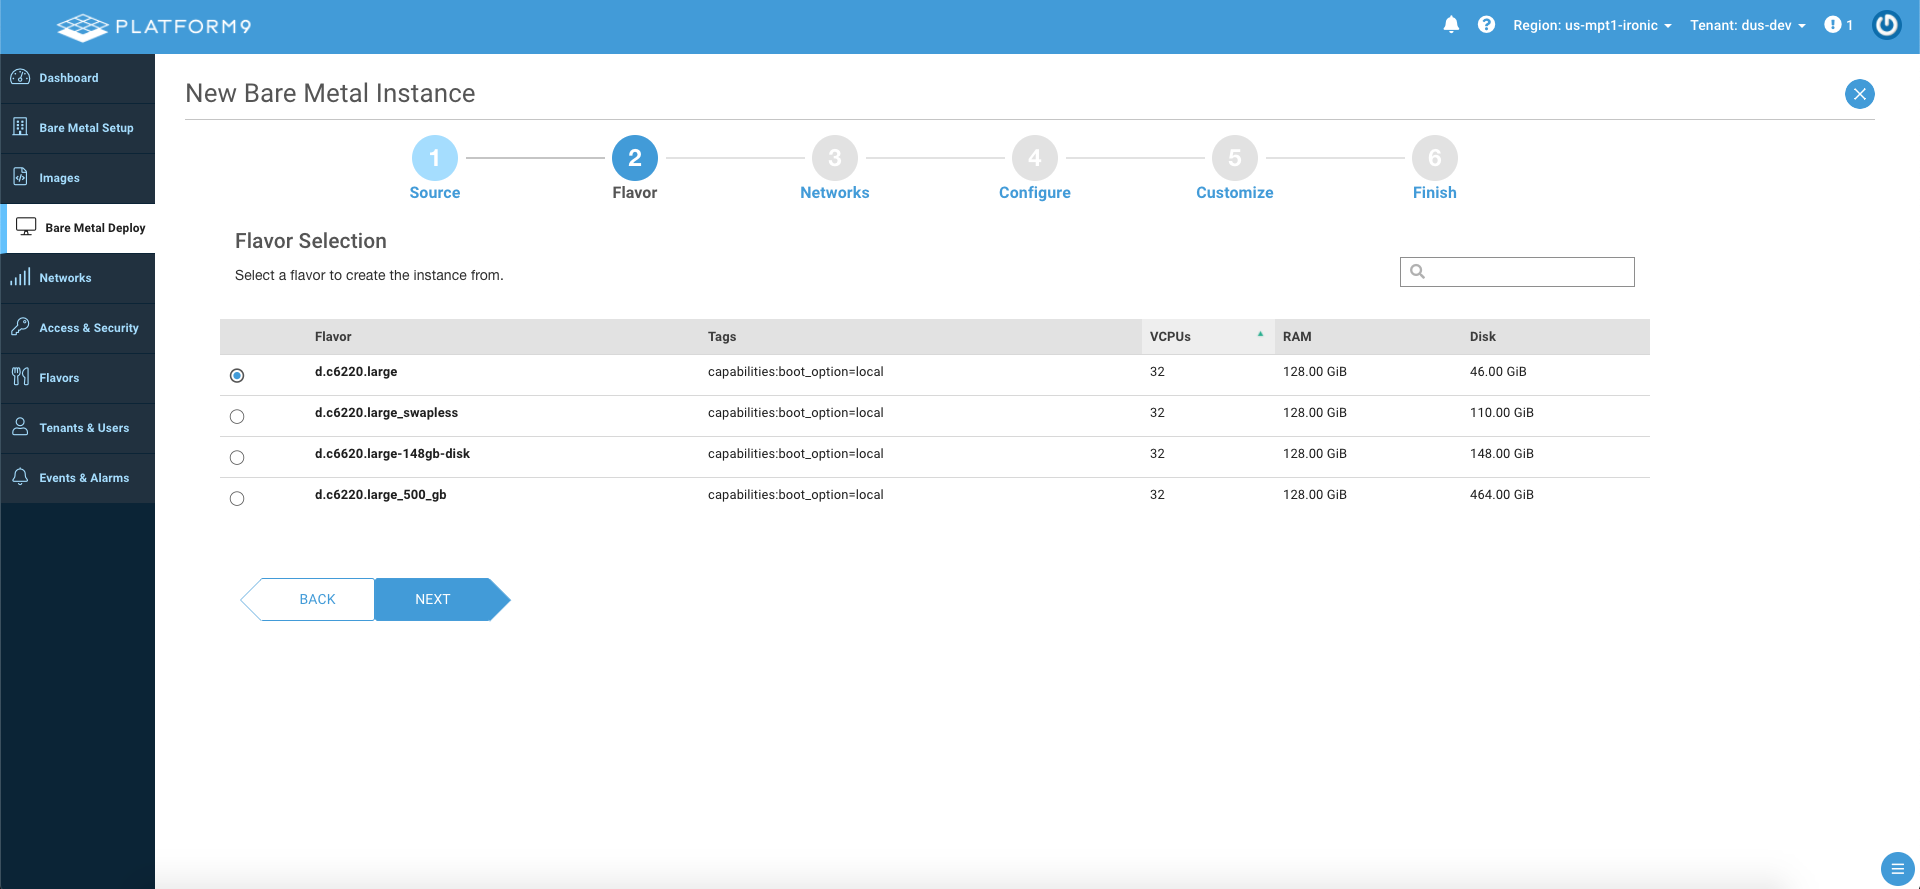Select the d.c6620.large-148gb-disk radio button
The width and height of the screenshot is (1920, 889).
click(237, 458)
